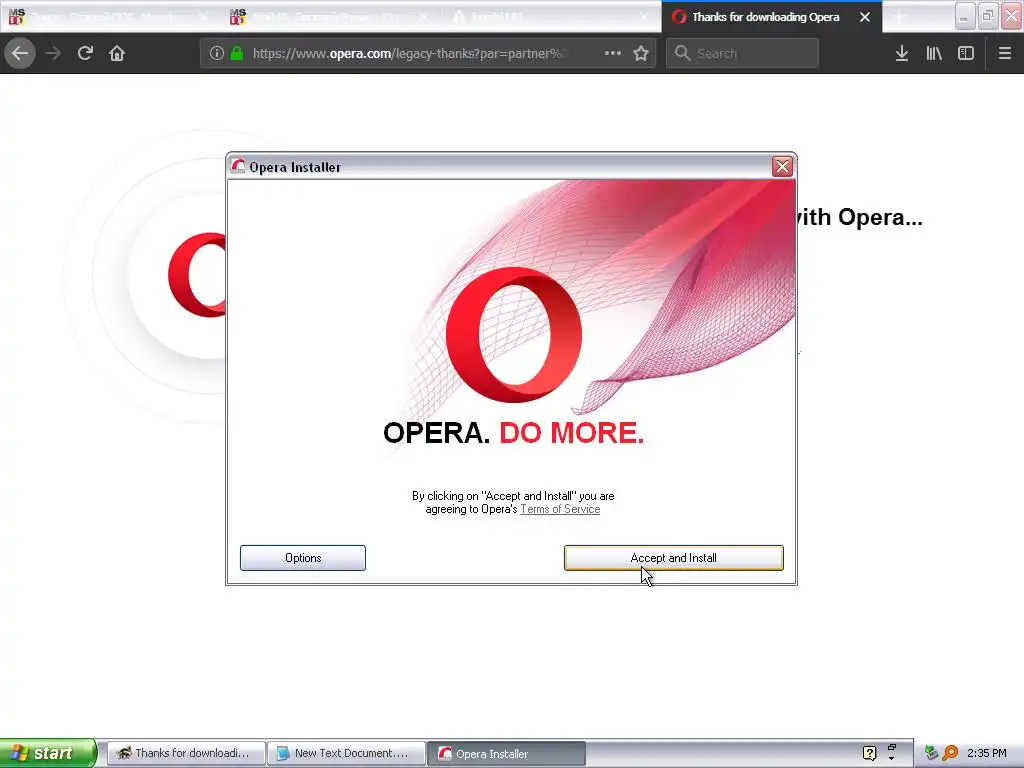The image size is (1024, 768).
Task: Click the network computers tray icon
Action: click(x=931, y=753)
